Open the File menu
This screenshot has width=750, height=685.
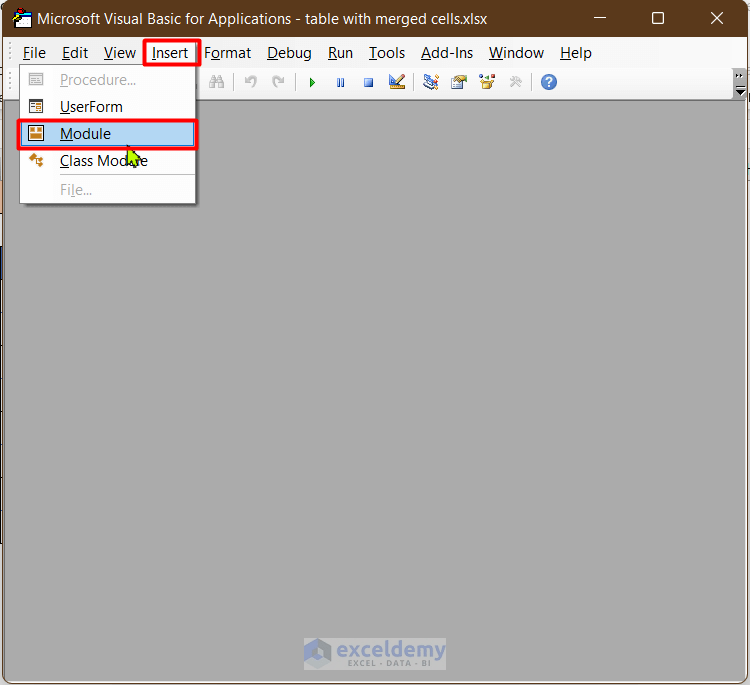pos(34,53)
